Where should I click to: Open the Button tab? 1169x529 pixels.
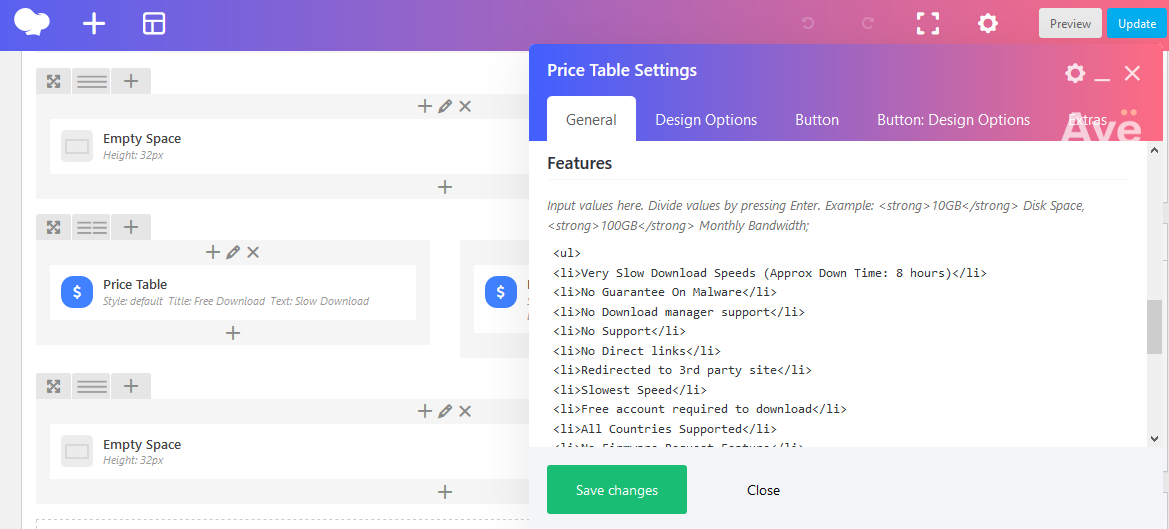point(817,119)
